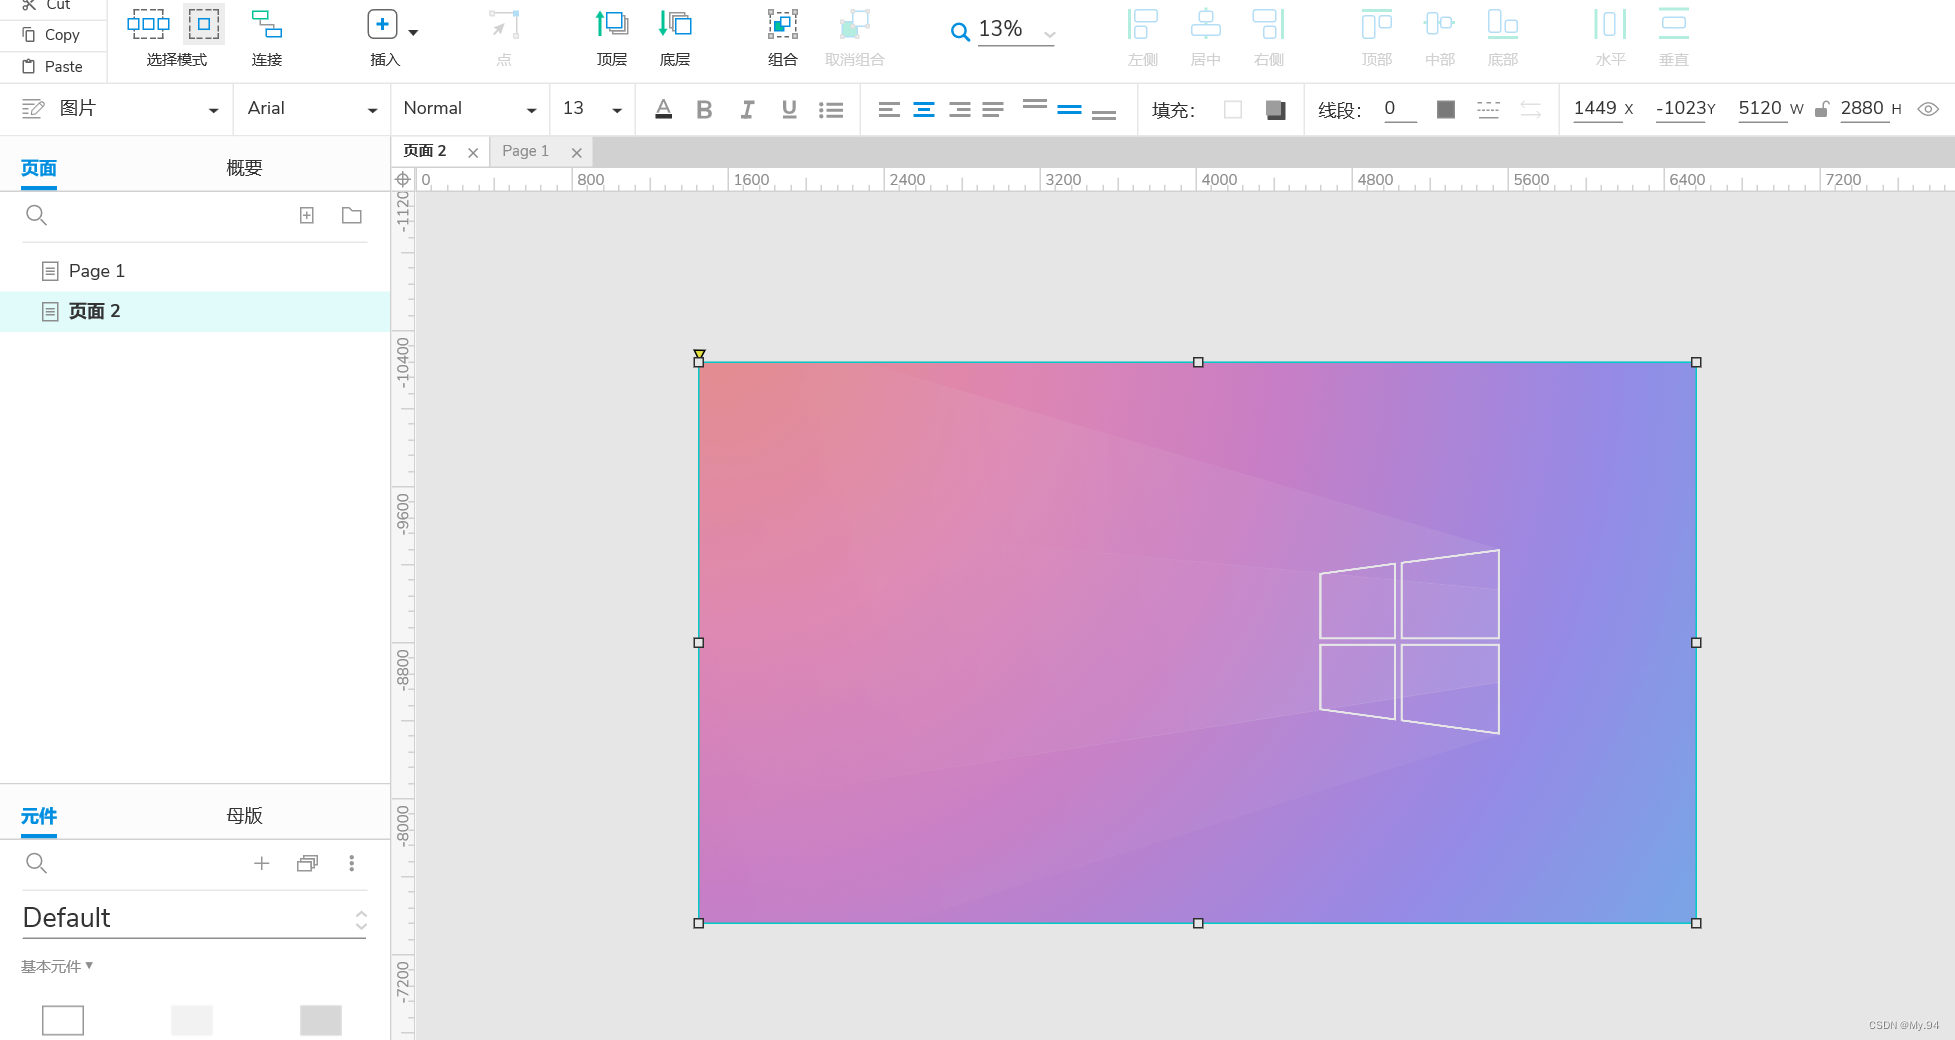Align text left
The image size is (1955, 1040).
point(889,110)
